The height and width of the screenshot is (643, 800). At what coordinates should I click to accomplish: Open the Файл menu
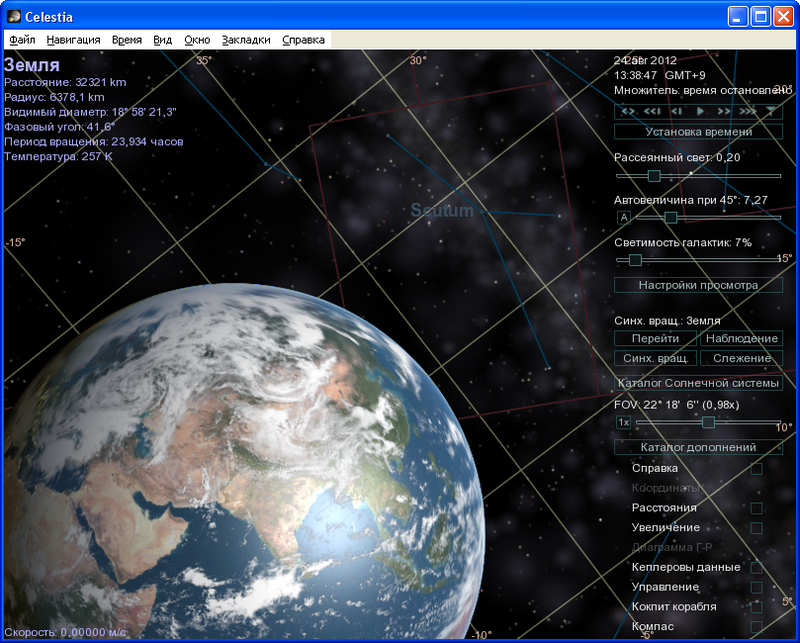[x=22, y=40]
